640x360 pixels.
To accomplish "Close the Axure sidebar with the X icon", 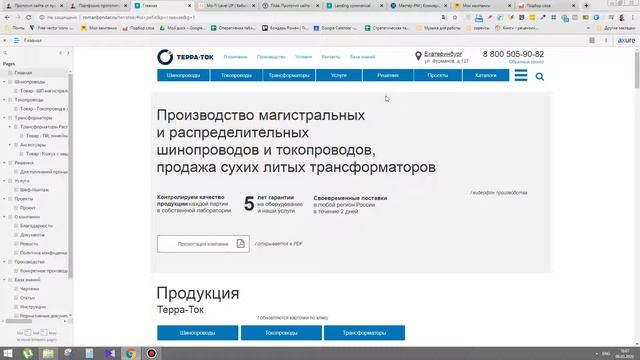I will [x=4, y=40].
